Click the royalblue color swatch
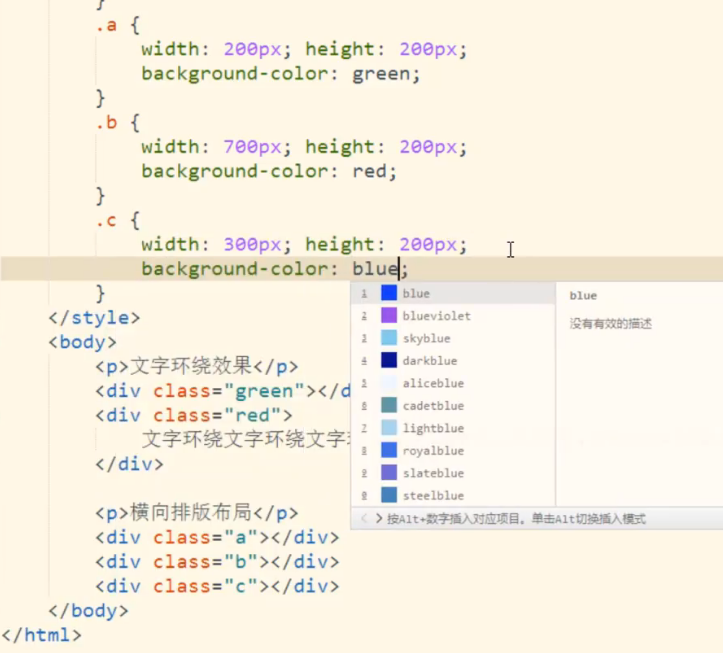The width and height of the screenshot is (723, 653). pos(389,450)
